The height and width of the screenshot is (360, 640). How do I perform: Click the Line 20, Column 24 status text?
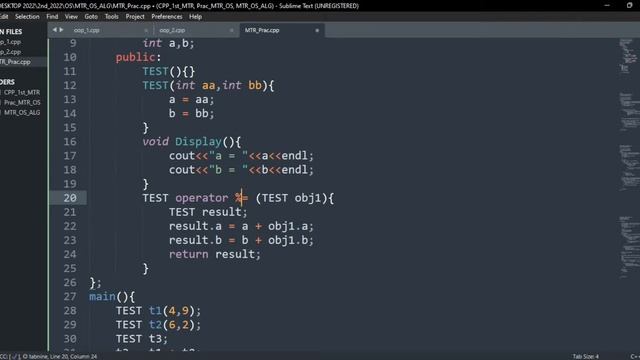(73, 356)
